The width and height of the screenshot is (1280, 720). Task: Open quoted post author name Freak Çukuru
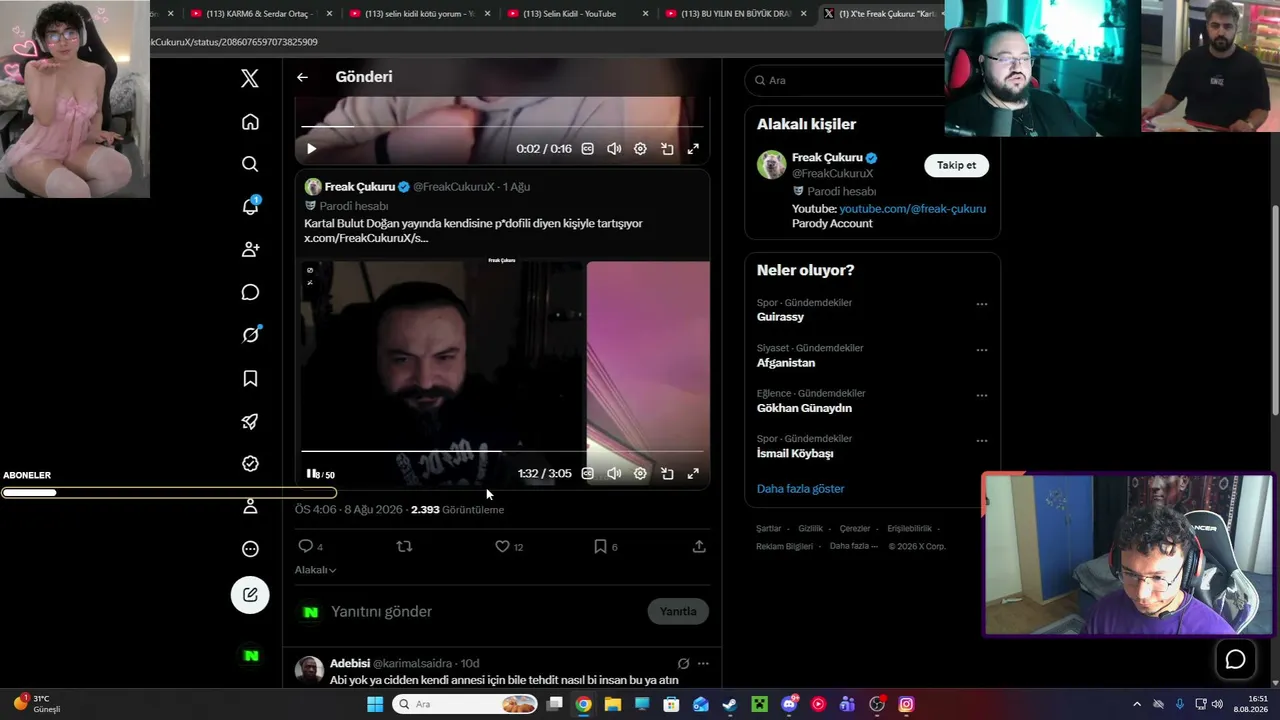pyautogui.click(x=360, y=187)
